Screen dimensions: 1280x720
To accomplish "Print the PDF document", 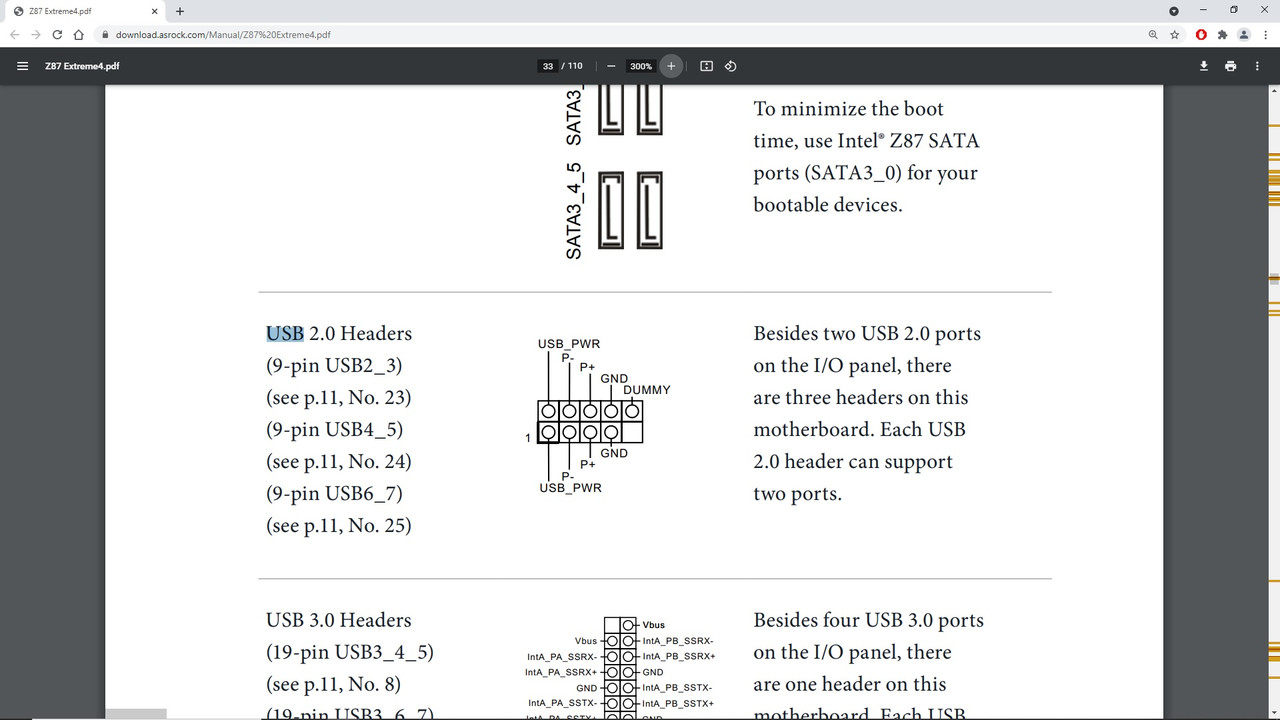I will pos(1230,66).
